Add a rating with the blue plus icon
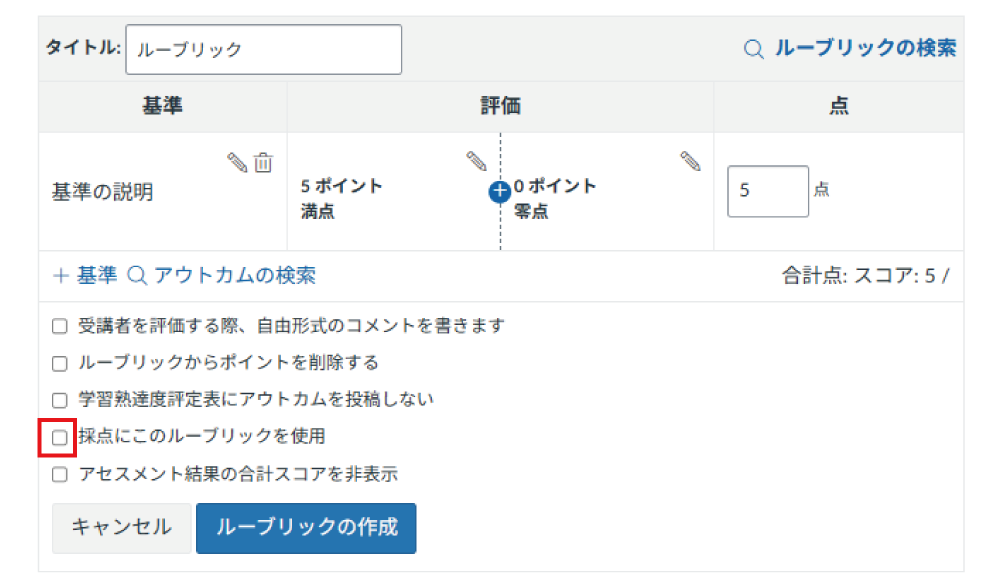 pos(500,192)
